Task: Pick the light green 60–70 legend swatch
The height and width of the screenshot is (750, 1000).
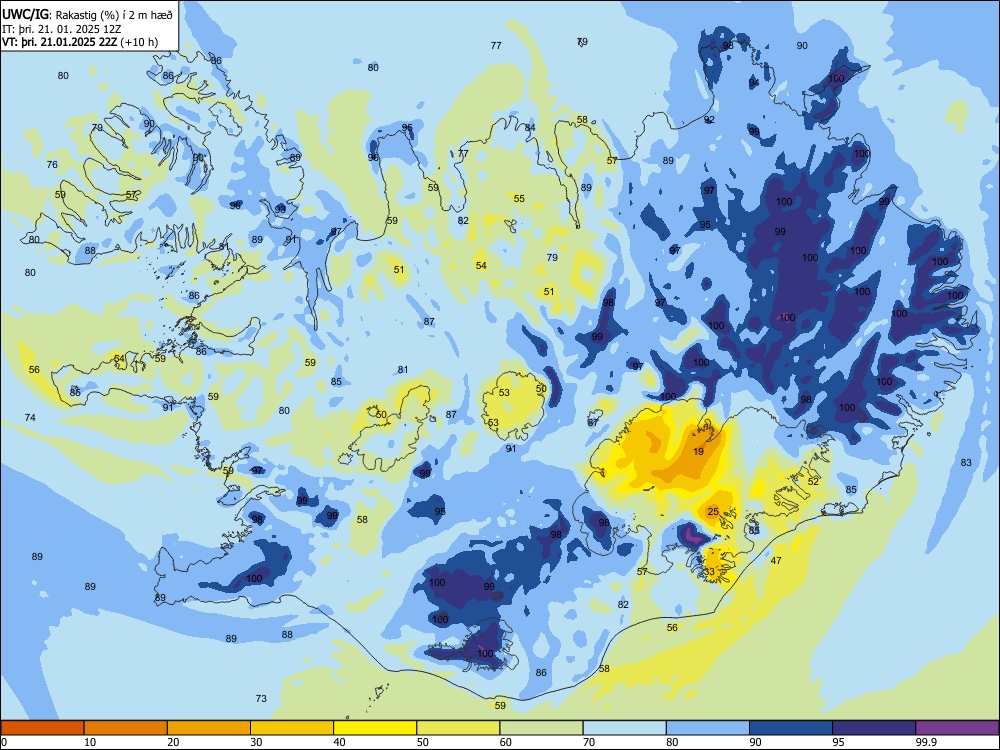Action: 541,728
